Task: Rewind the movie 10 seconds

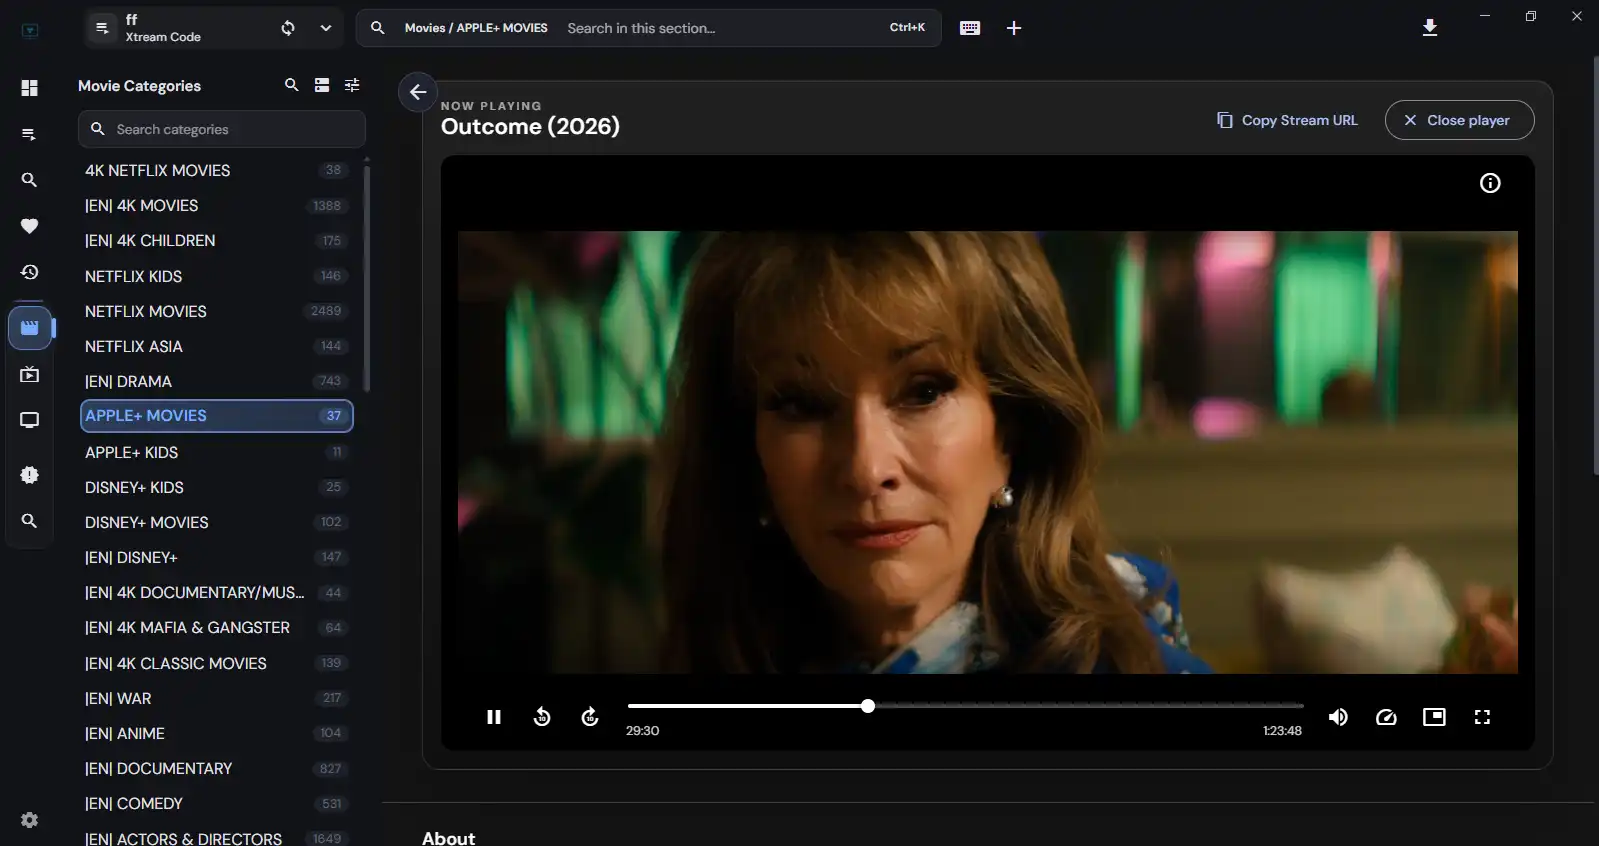Action: 542,717
